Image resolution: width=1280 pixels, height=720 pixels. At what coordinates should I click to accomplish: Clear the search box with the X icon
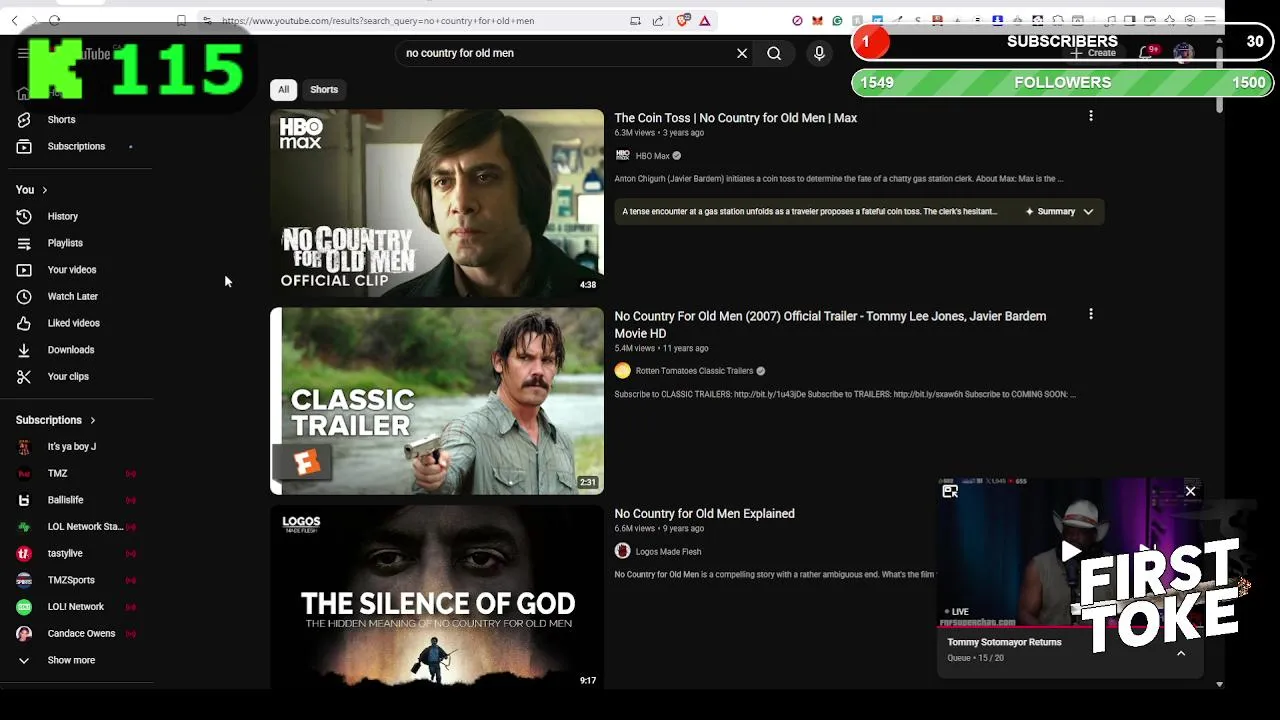click(x=742, y=53)
